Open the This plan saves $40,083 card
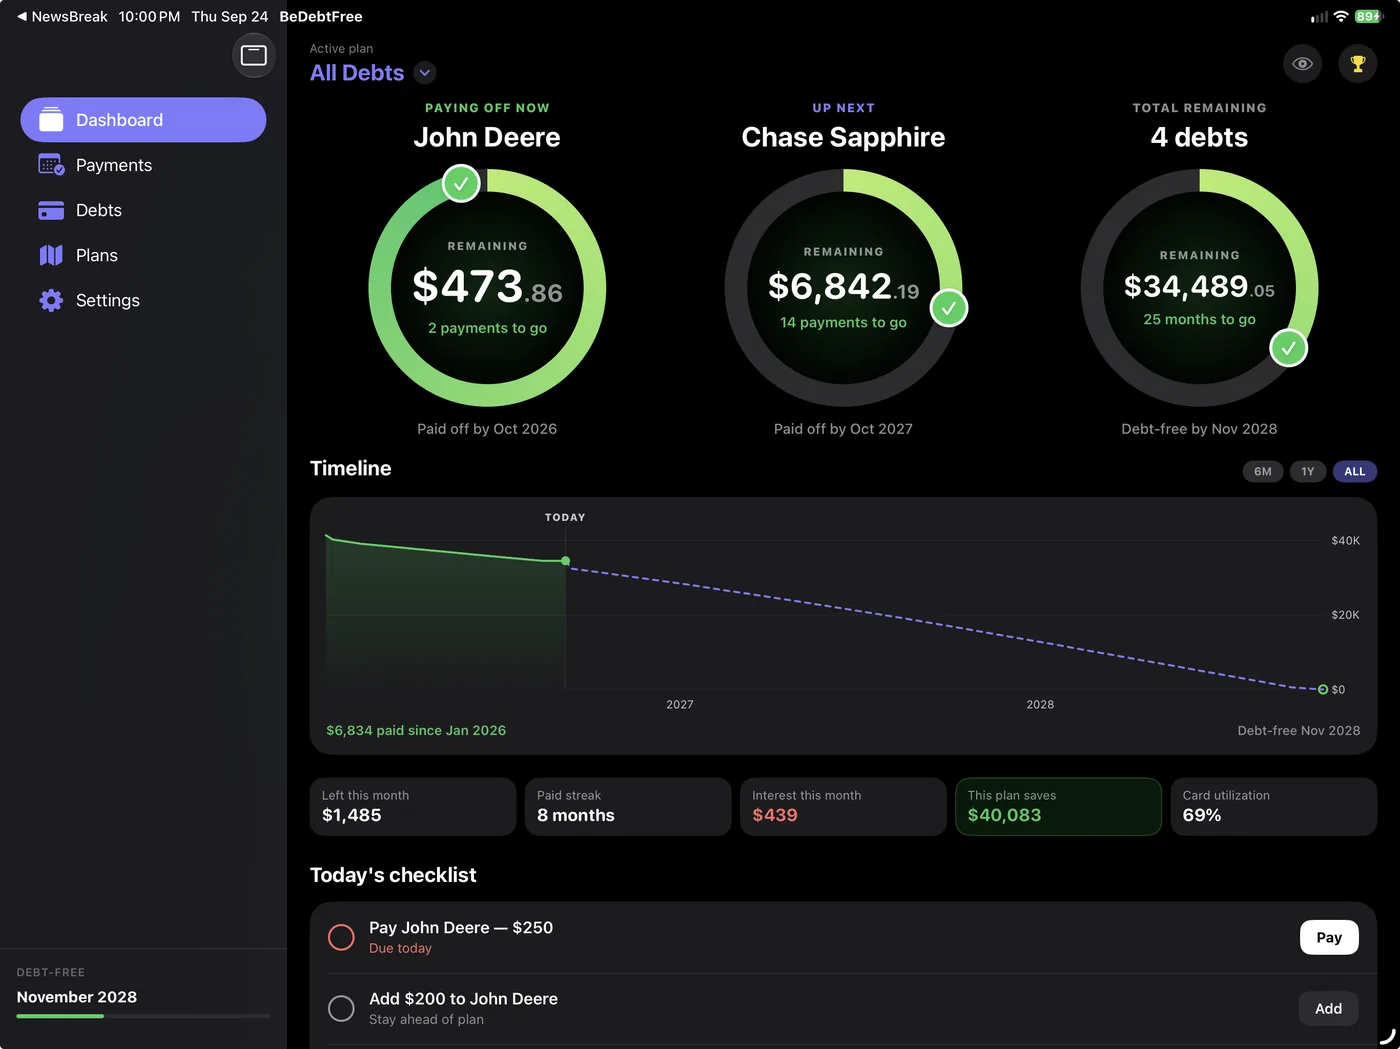The width and height of the screenshot is (1400, 1049). click(x=1058, y=806)
